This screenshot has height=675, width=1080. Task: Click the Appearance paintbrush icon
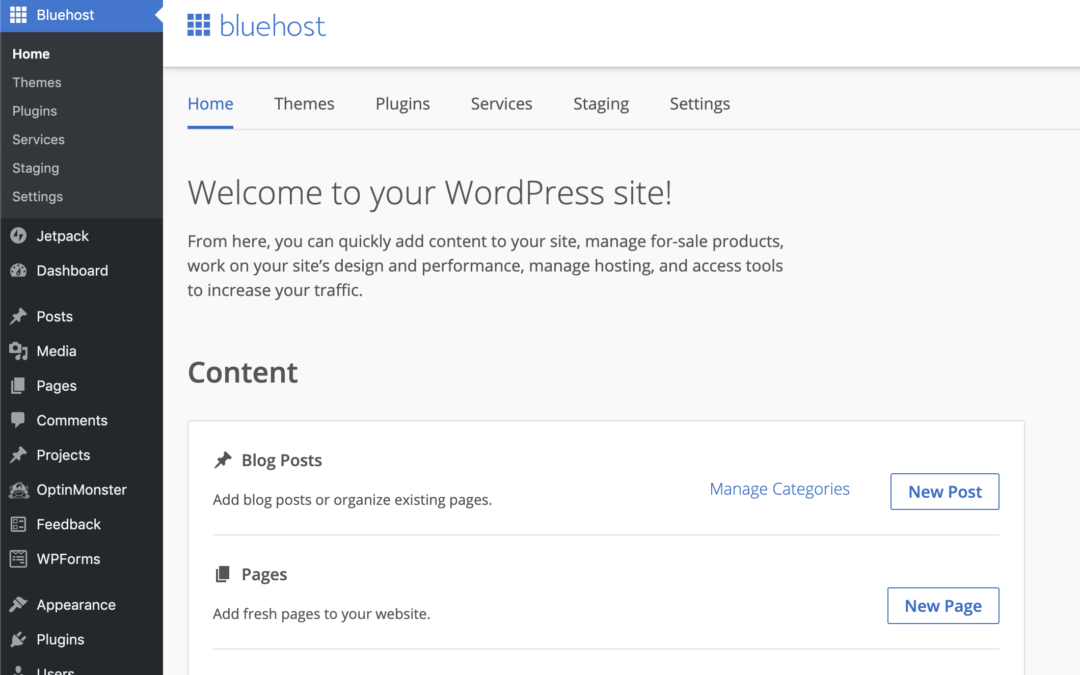pyautogui.click(x=19, y=605)
